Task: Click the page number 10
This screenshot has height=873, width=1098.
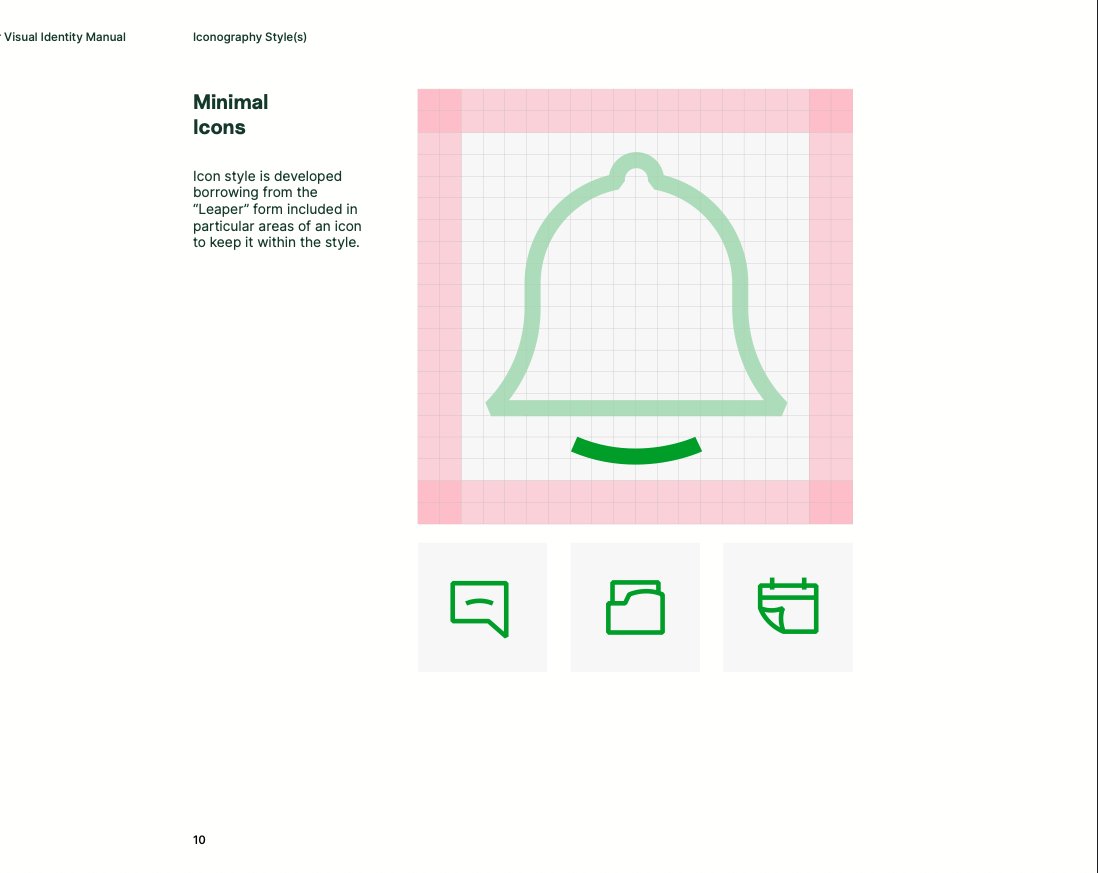Action: click(199, 840)
